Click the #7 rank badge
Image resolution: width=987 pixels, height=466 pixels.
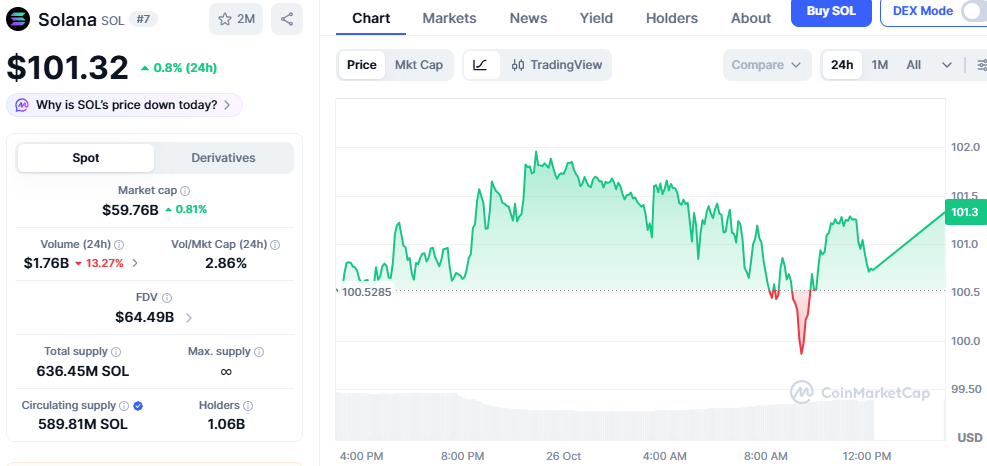pos(144,19)
